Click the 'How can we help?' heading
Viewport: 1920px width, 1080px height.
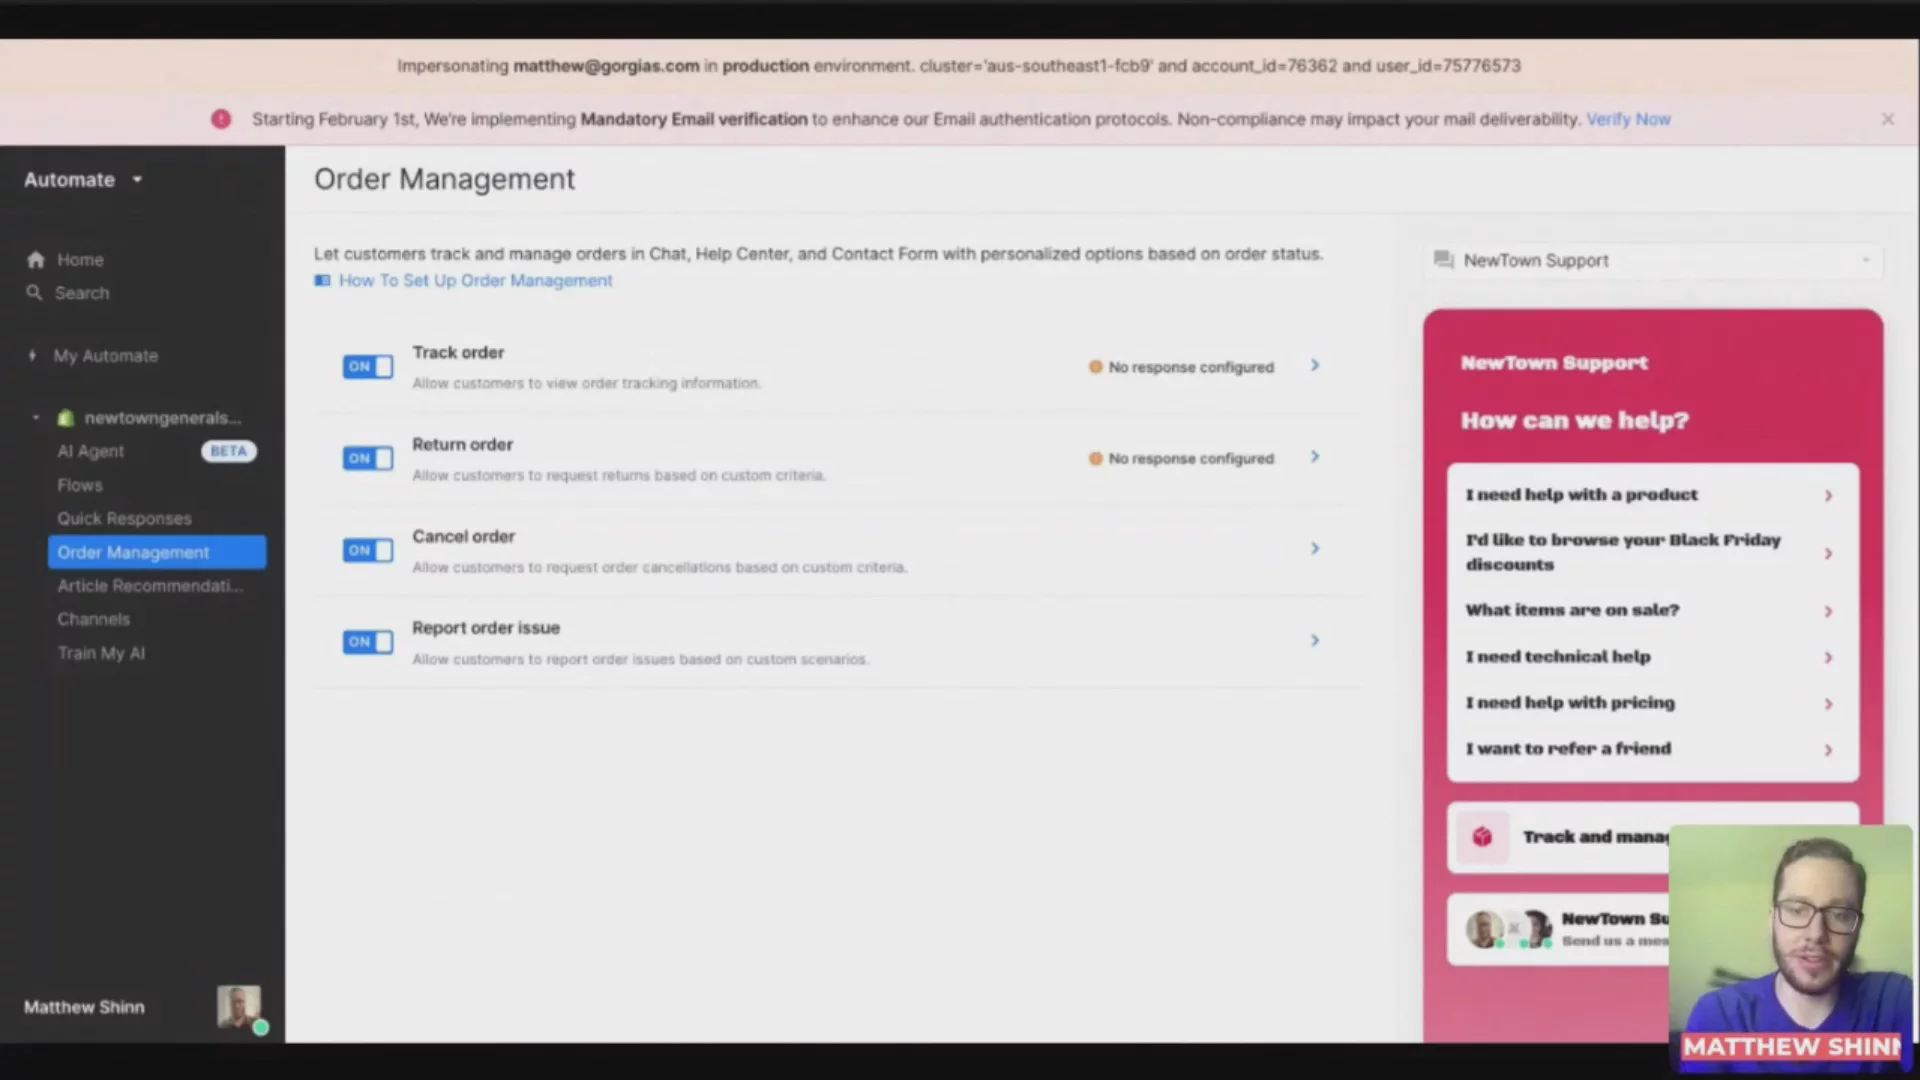click(x=1574, y=421)
